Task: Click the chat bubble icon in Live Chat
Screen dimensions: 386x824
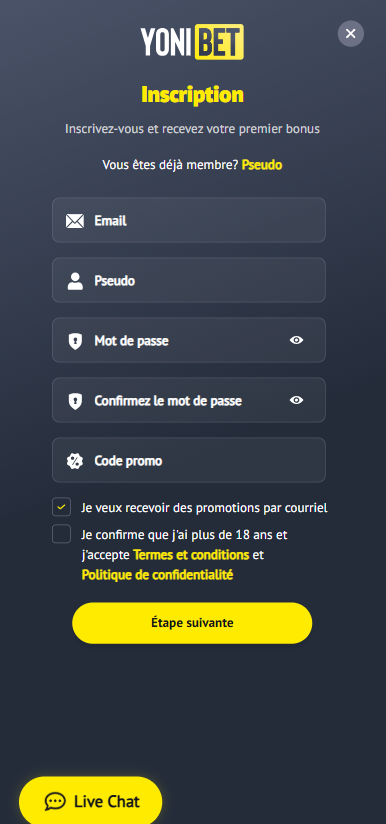Action: point(55,801)
